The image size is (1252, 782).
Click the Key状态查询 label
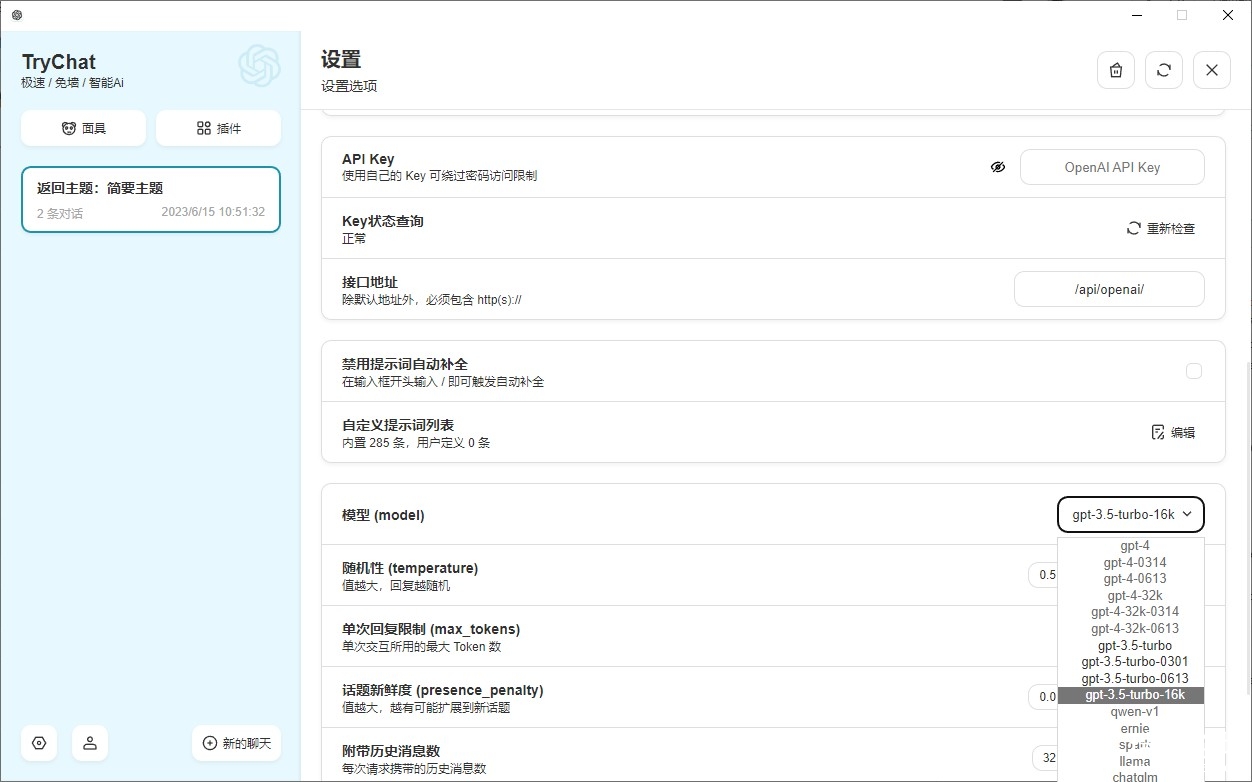383,221
